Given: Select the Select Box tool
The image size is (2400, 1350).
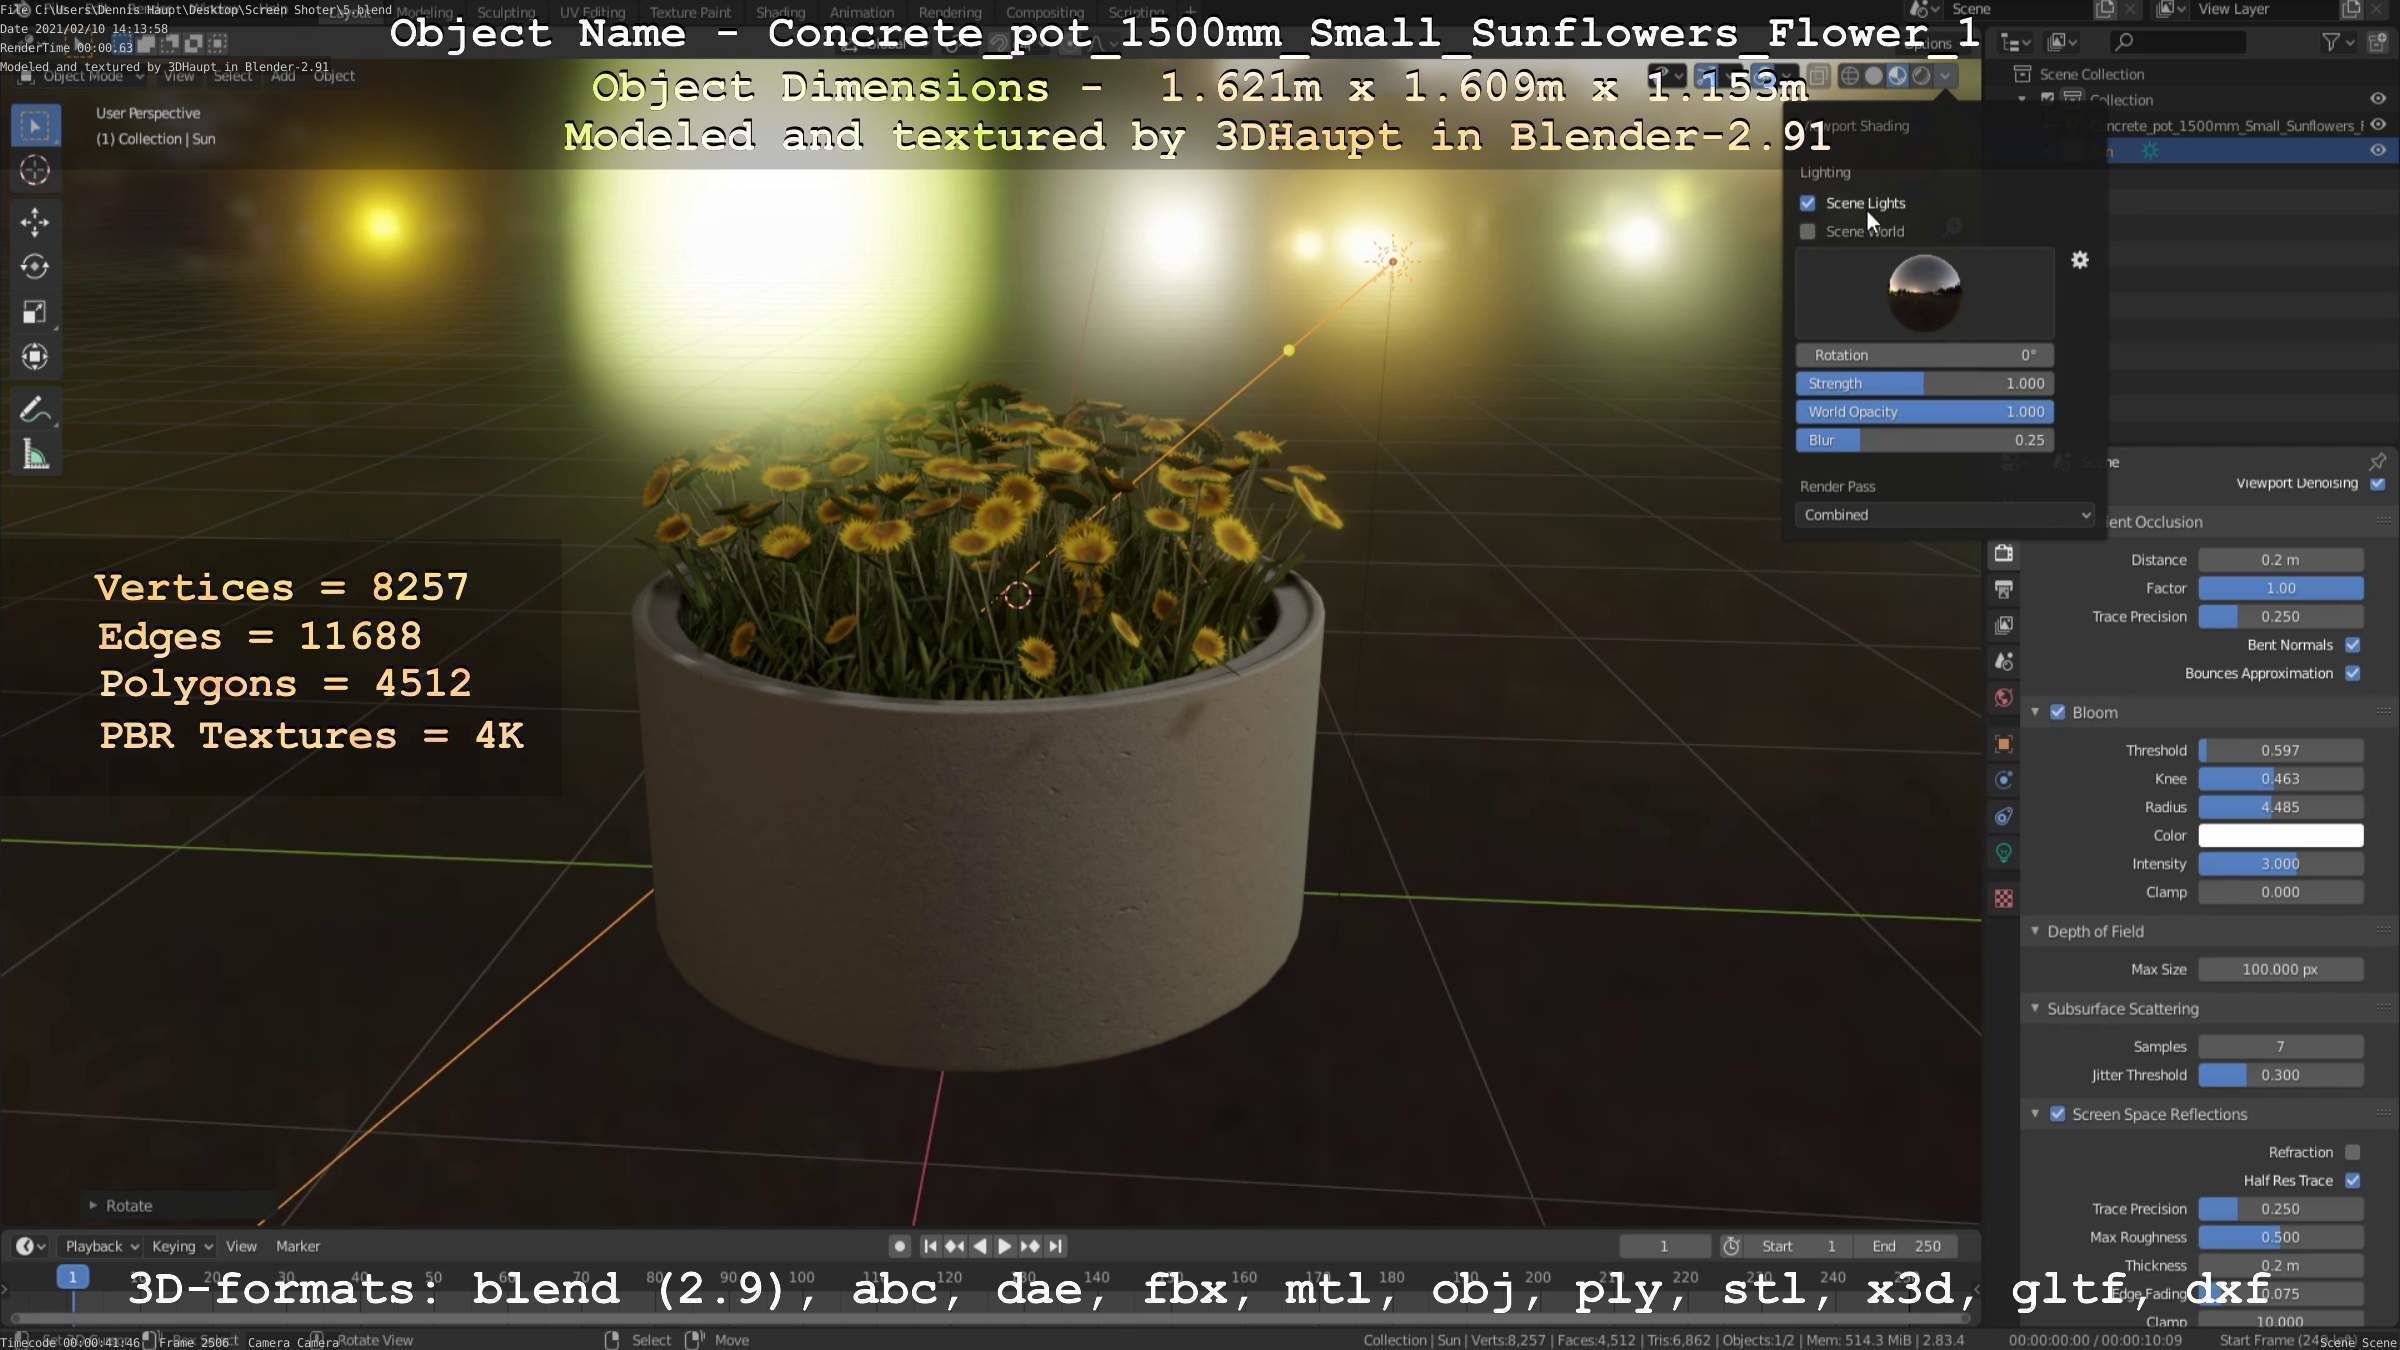Looking at the screenshot, I should (35, 126).
